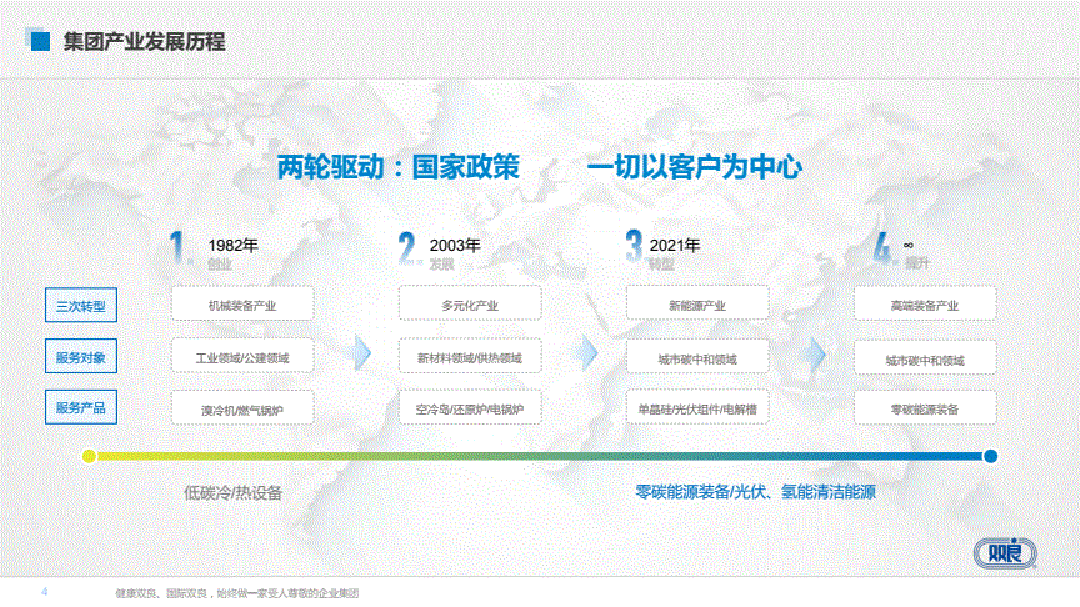Viewport: 1080px width, 607px height.
Task: Click the large number 2 stage marker
Action: (x=407, y=248)
